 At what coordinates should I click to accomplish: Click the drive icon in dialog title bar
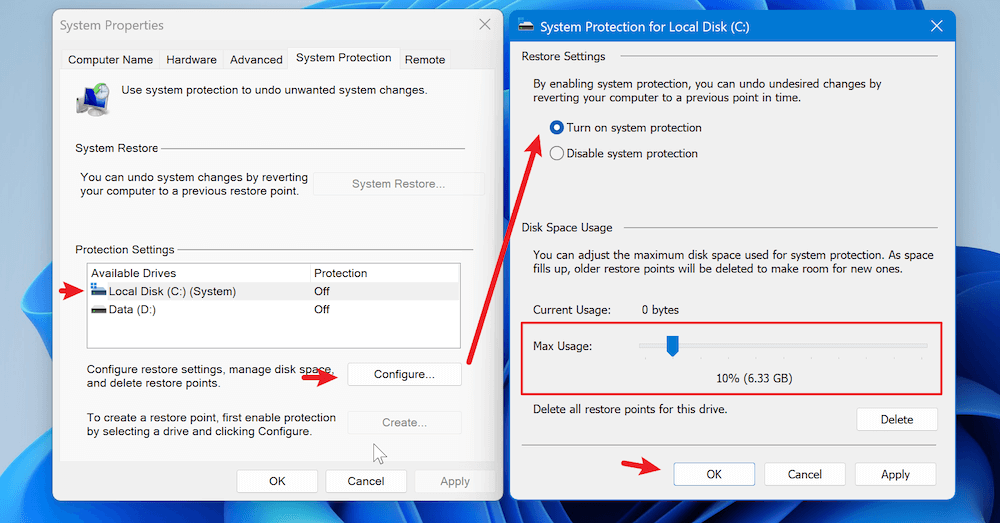(526, 26)
